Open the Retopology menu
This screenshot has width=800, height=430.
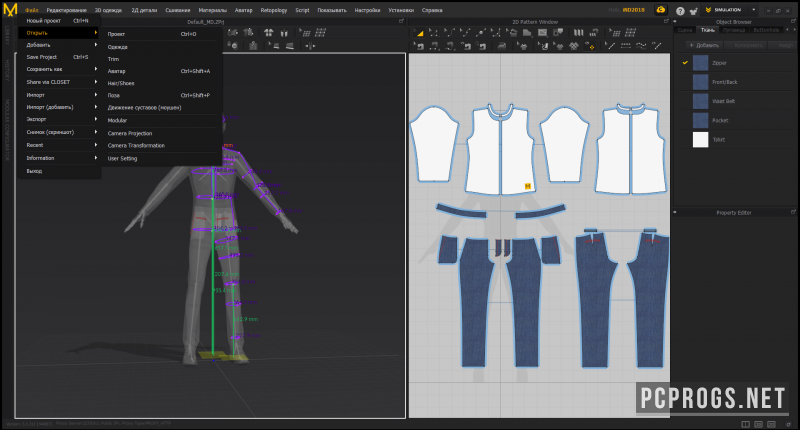pyautogui.click(x=273, y=10)
